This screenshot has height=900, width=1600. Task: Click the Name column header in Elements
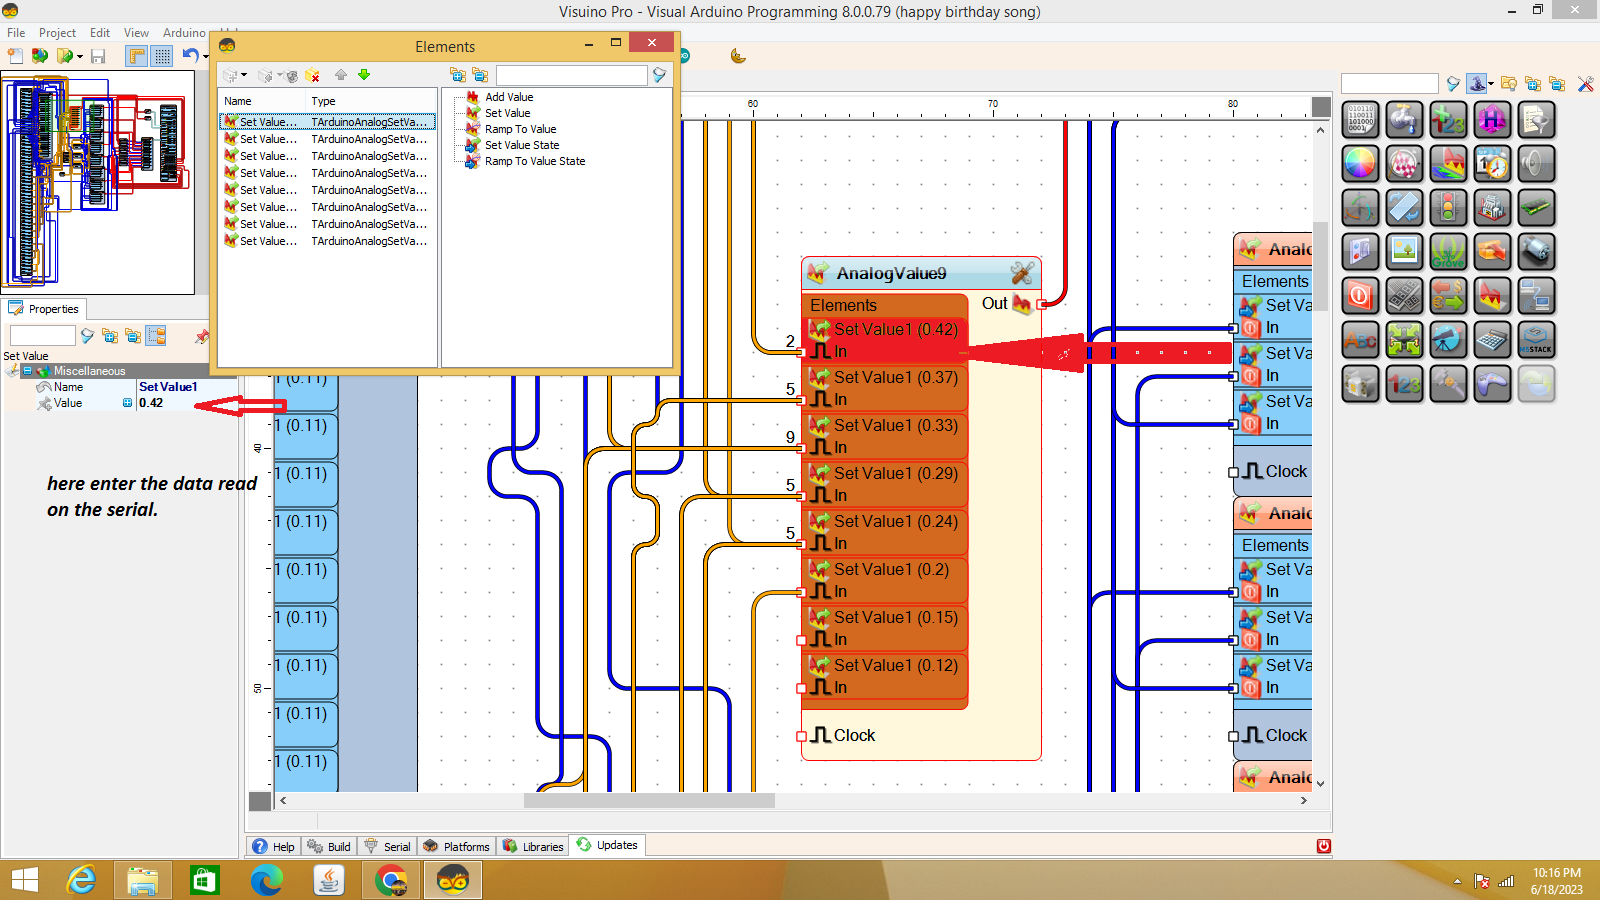click(x=262, y=101)
